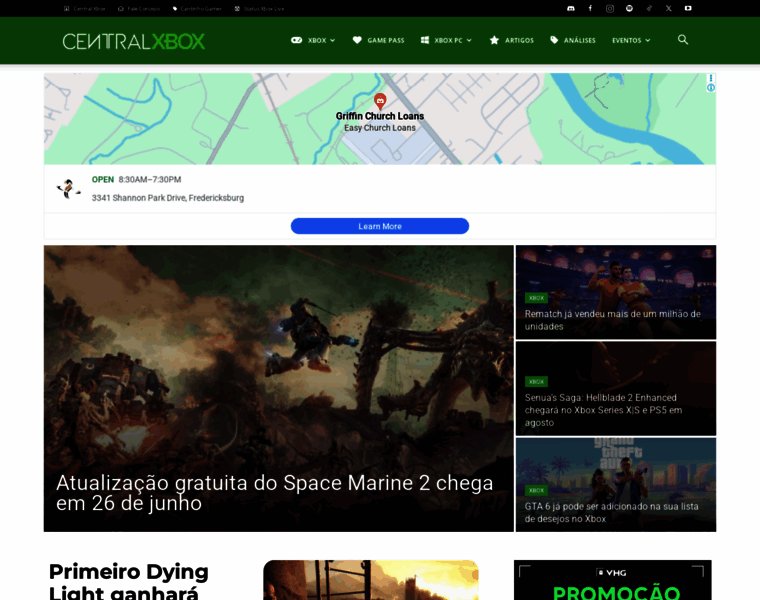Viewport: 760px width, 600px height.
Task: Click the search magnifier icon
Action: click(682, 40)
